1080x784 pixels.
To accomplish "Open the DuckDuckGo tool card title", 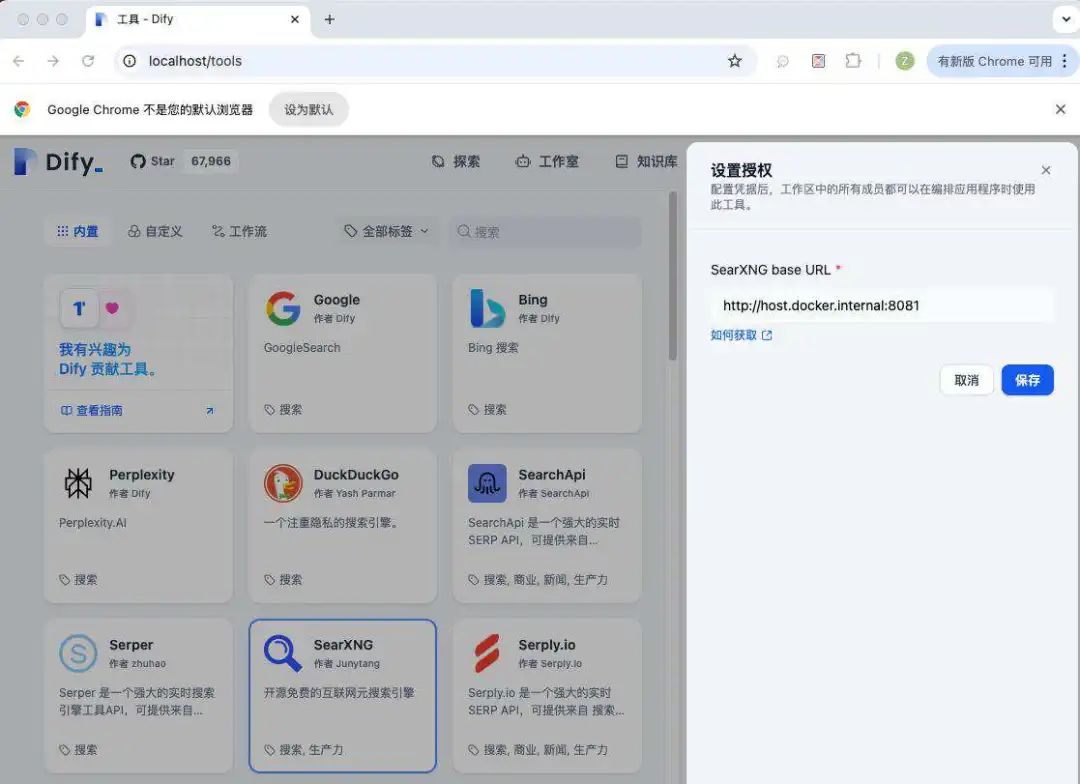I will 356,475.
